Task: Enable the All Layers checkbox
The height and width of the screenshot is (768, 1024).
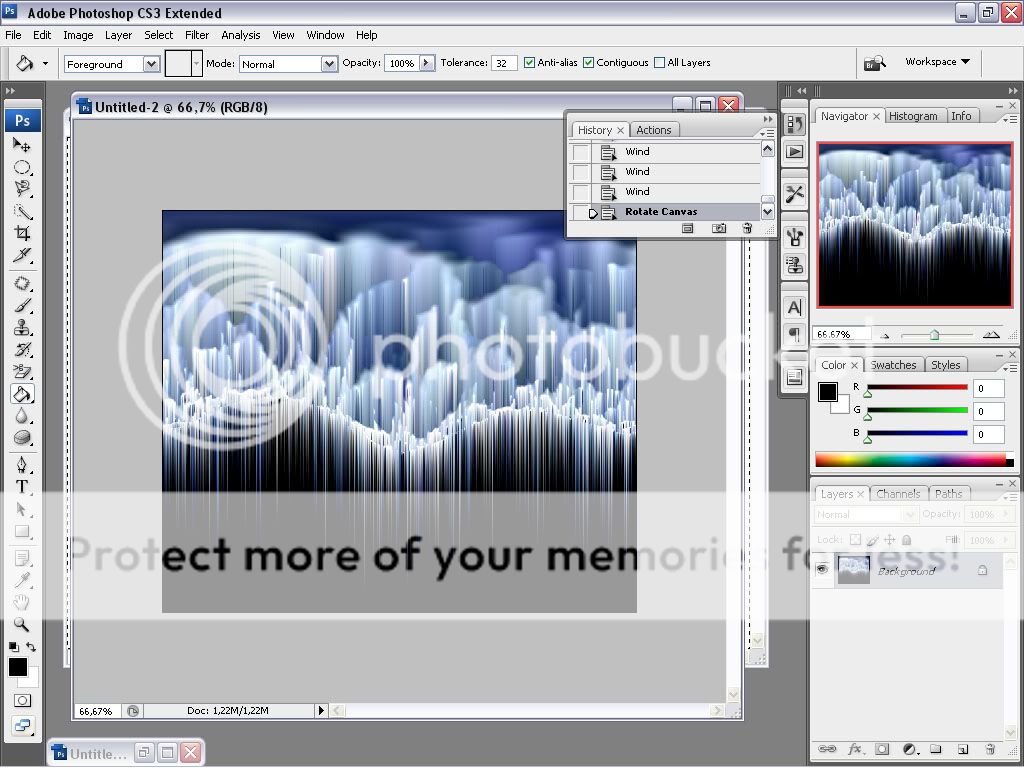Action: point(660,63)
